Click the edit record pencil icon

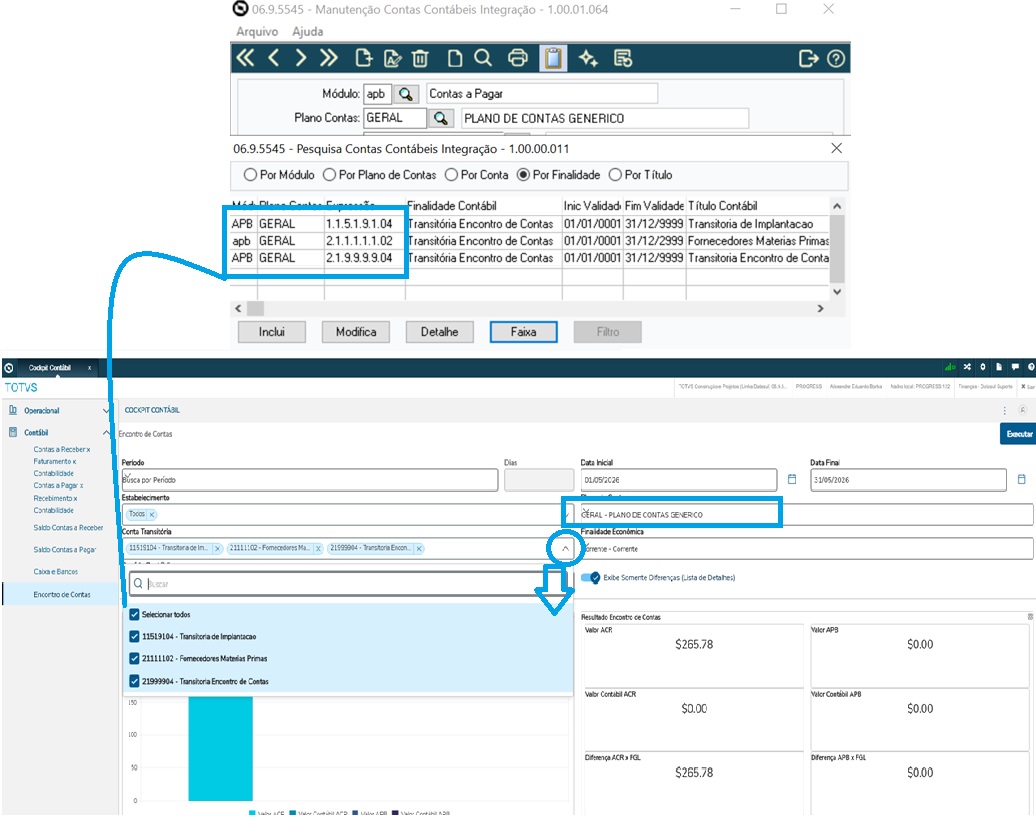point(392,58)
